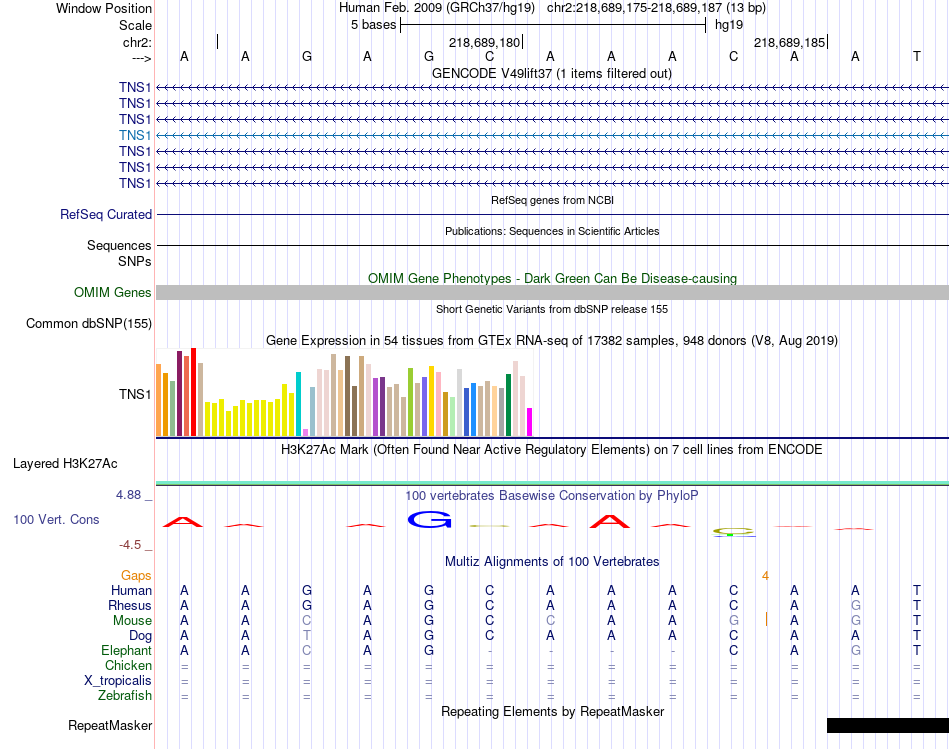This screenshot has height=749, width=950.
Task: Click the RefSeq Curated track label
Action: tap(106, 215)
